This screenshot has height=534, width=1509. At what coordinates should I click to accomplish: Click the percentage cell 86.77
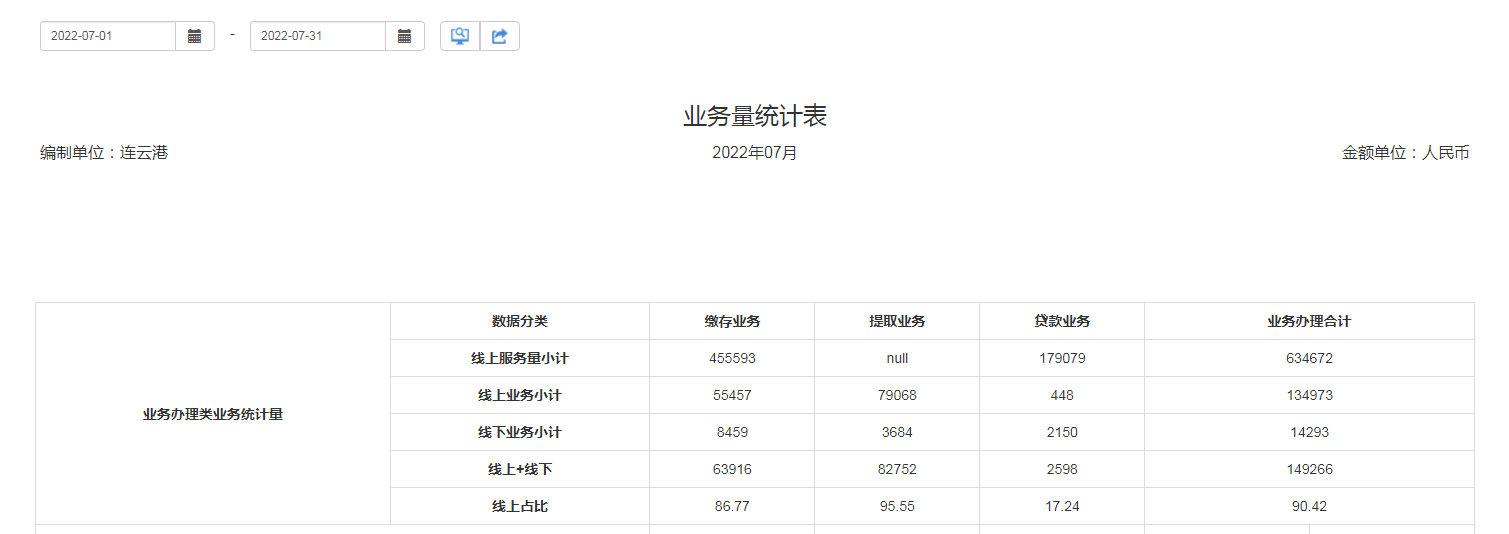[x=732, y=506]
